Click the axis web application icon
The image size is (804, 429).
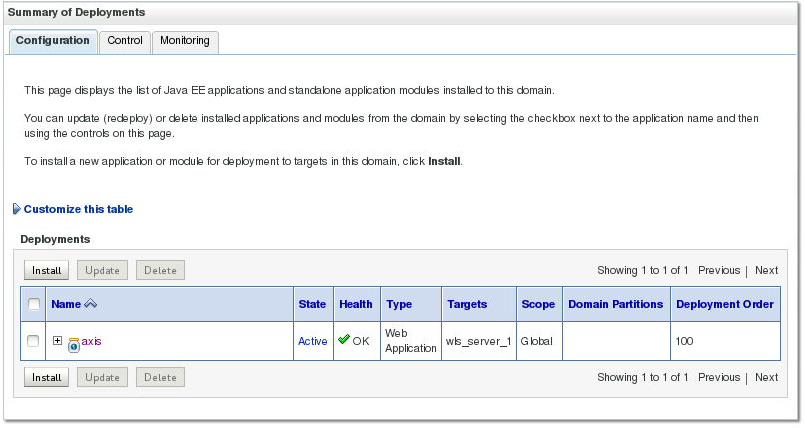pos(74,345)
